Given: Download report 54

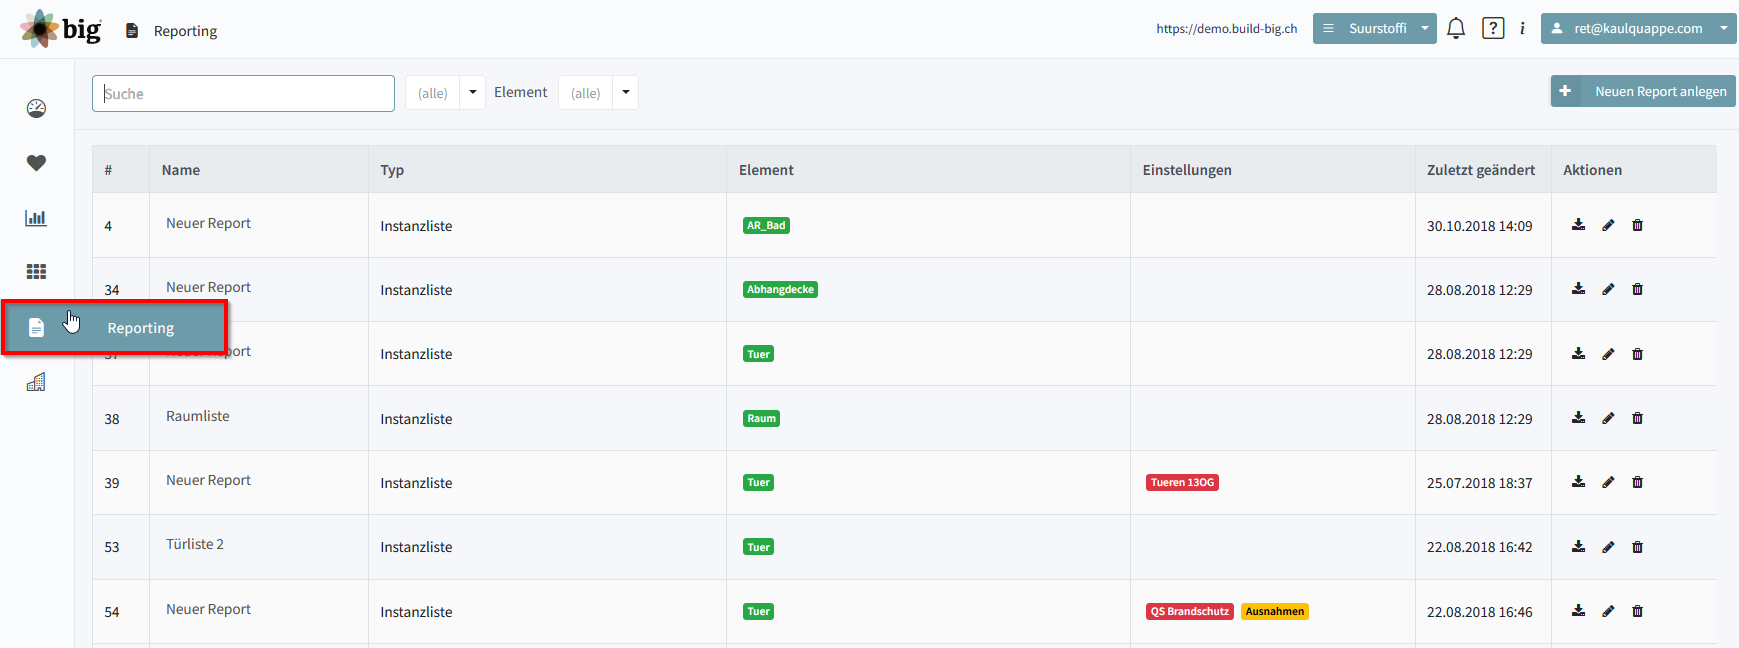Looking at the screenshot, I should [x=1578, y=611].
